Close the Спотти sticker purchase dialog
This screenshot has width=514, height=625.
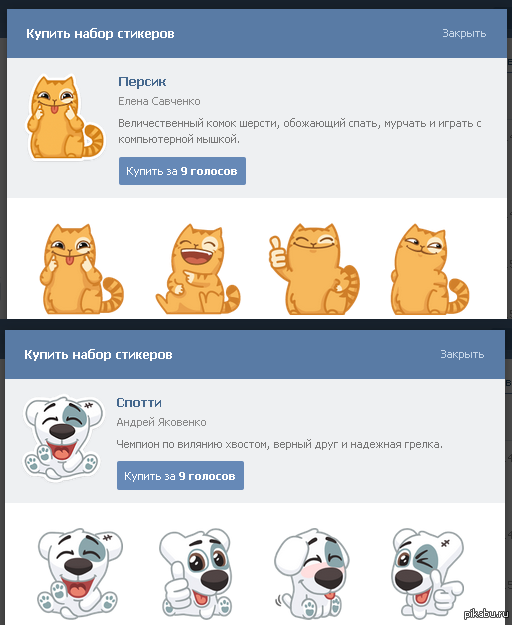462,354
